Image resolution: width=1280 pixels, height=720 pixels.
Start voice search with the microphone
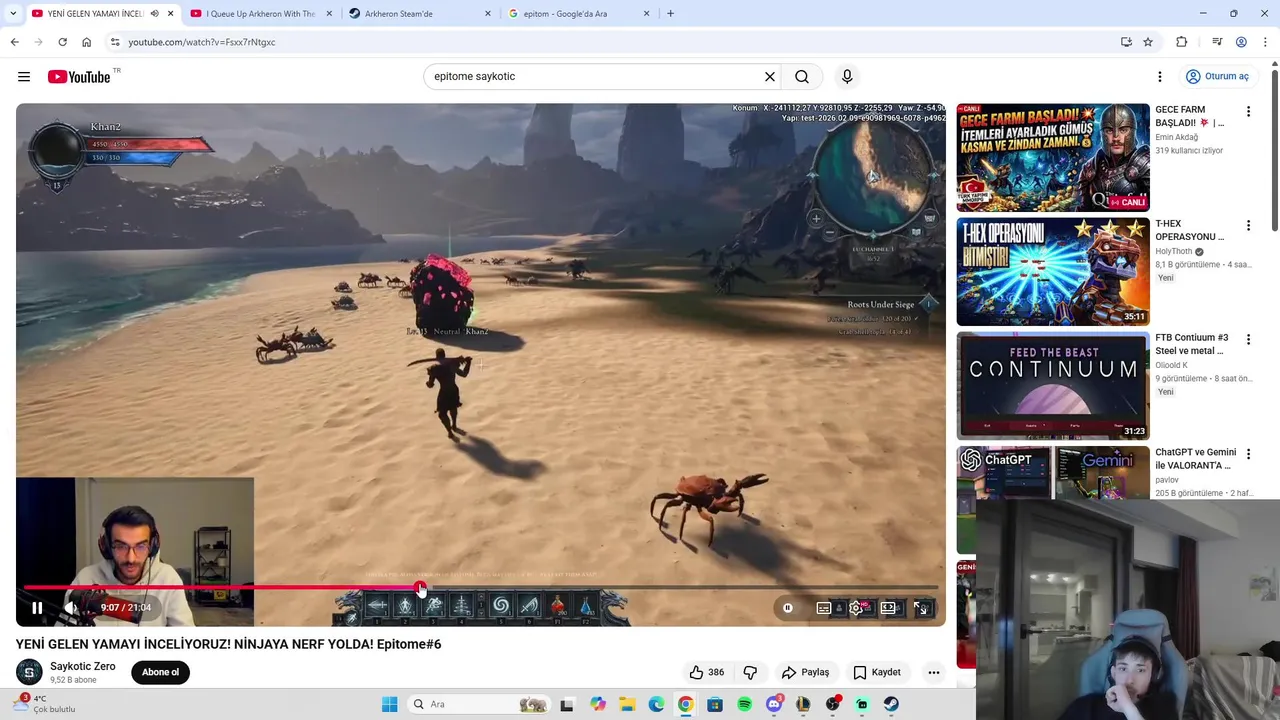click(847, 77)
